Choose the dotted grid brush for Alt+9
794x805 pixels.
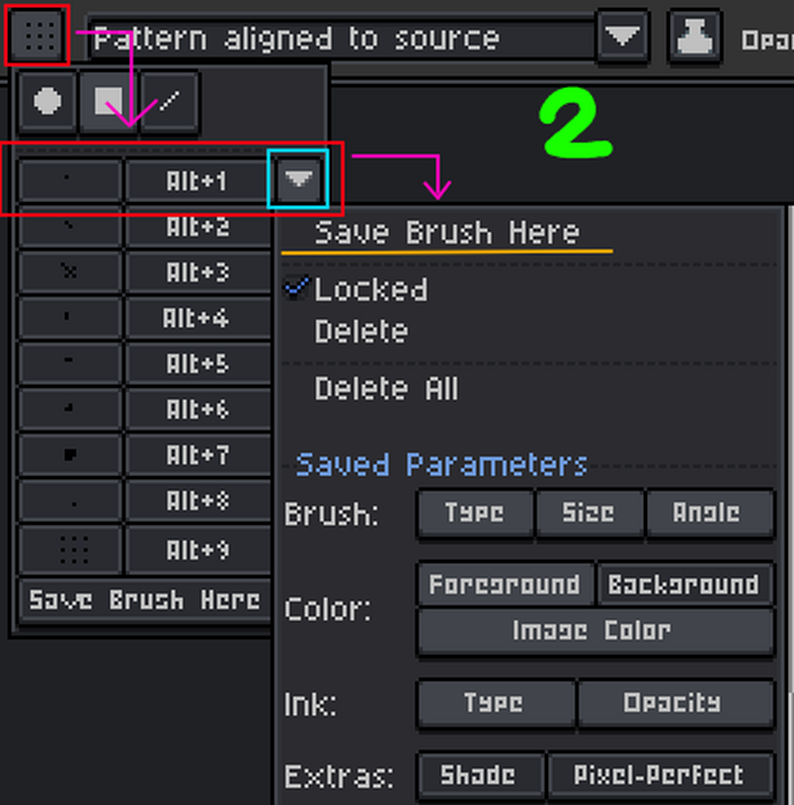[69, 550]
